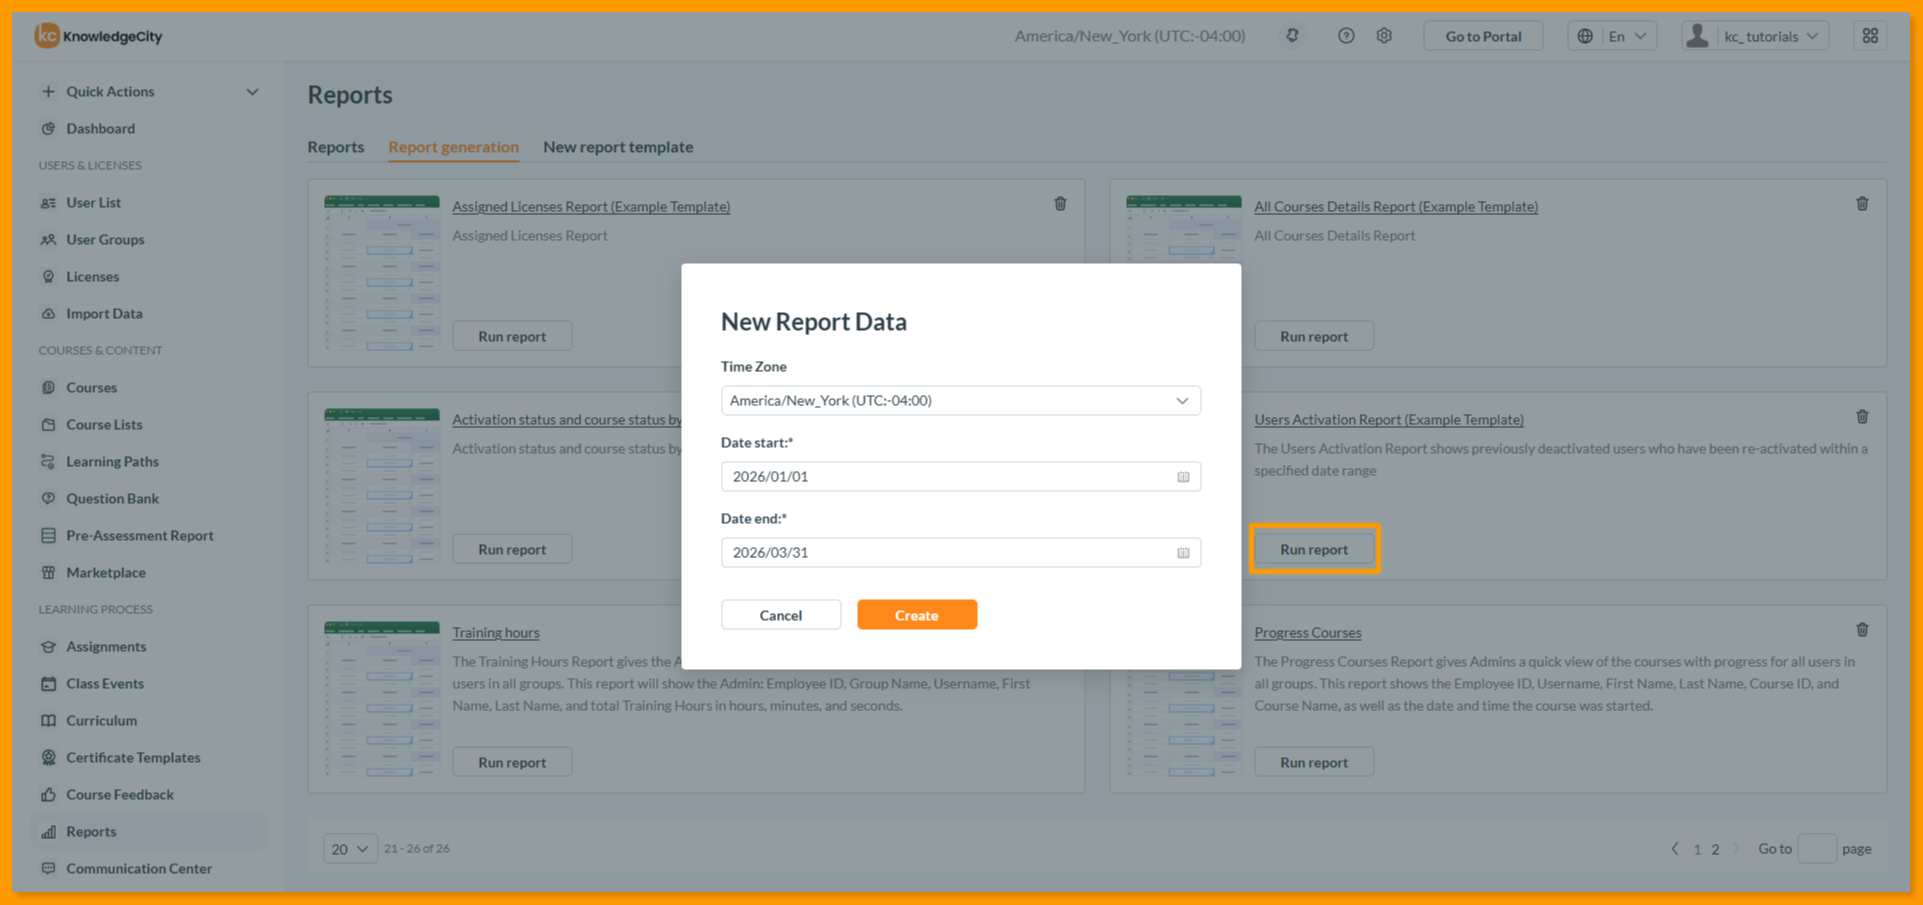Delete Users Activation Report with trash icon
This screenshot has width=1923, height=905.
(x=1862, y=417)
